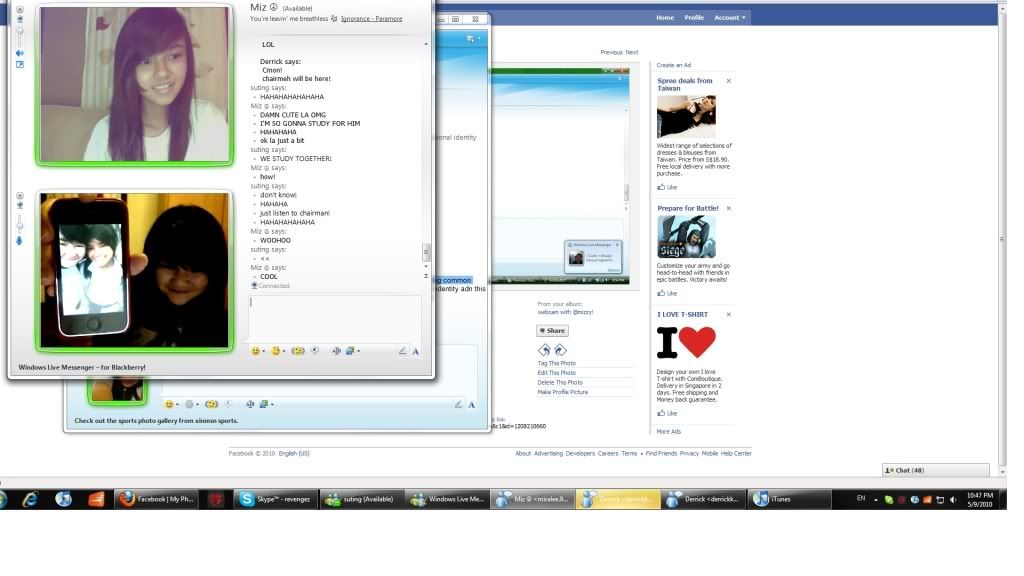Viewport: 1024px width, 576px height.
Task: Open dropdown arrow next to smiley emoticon
Action: click(265, 351)
